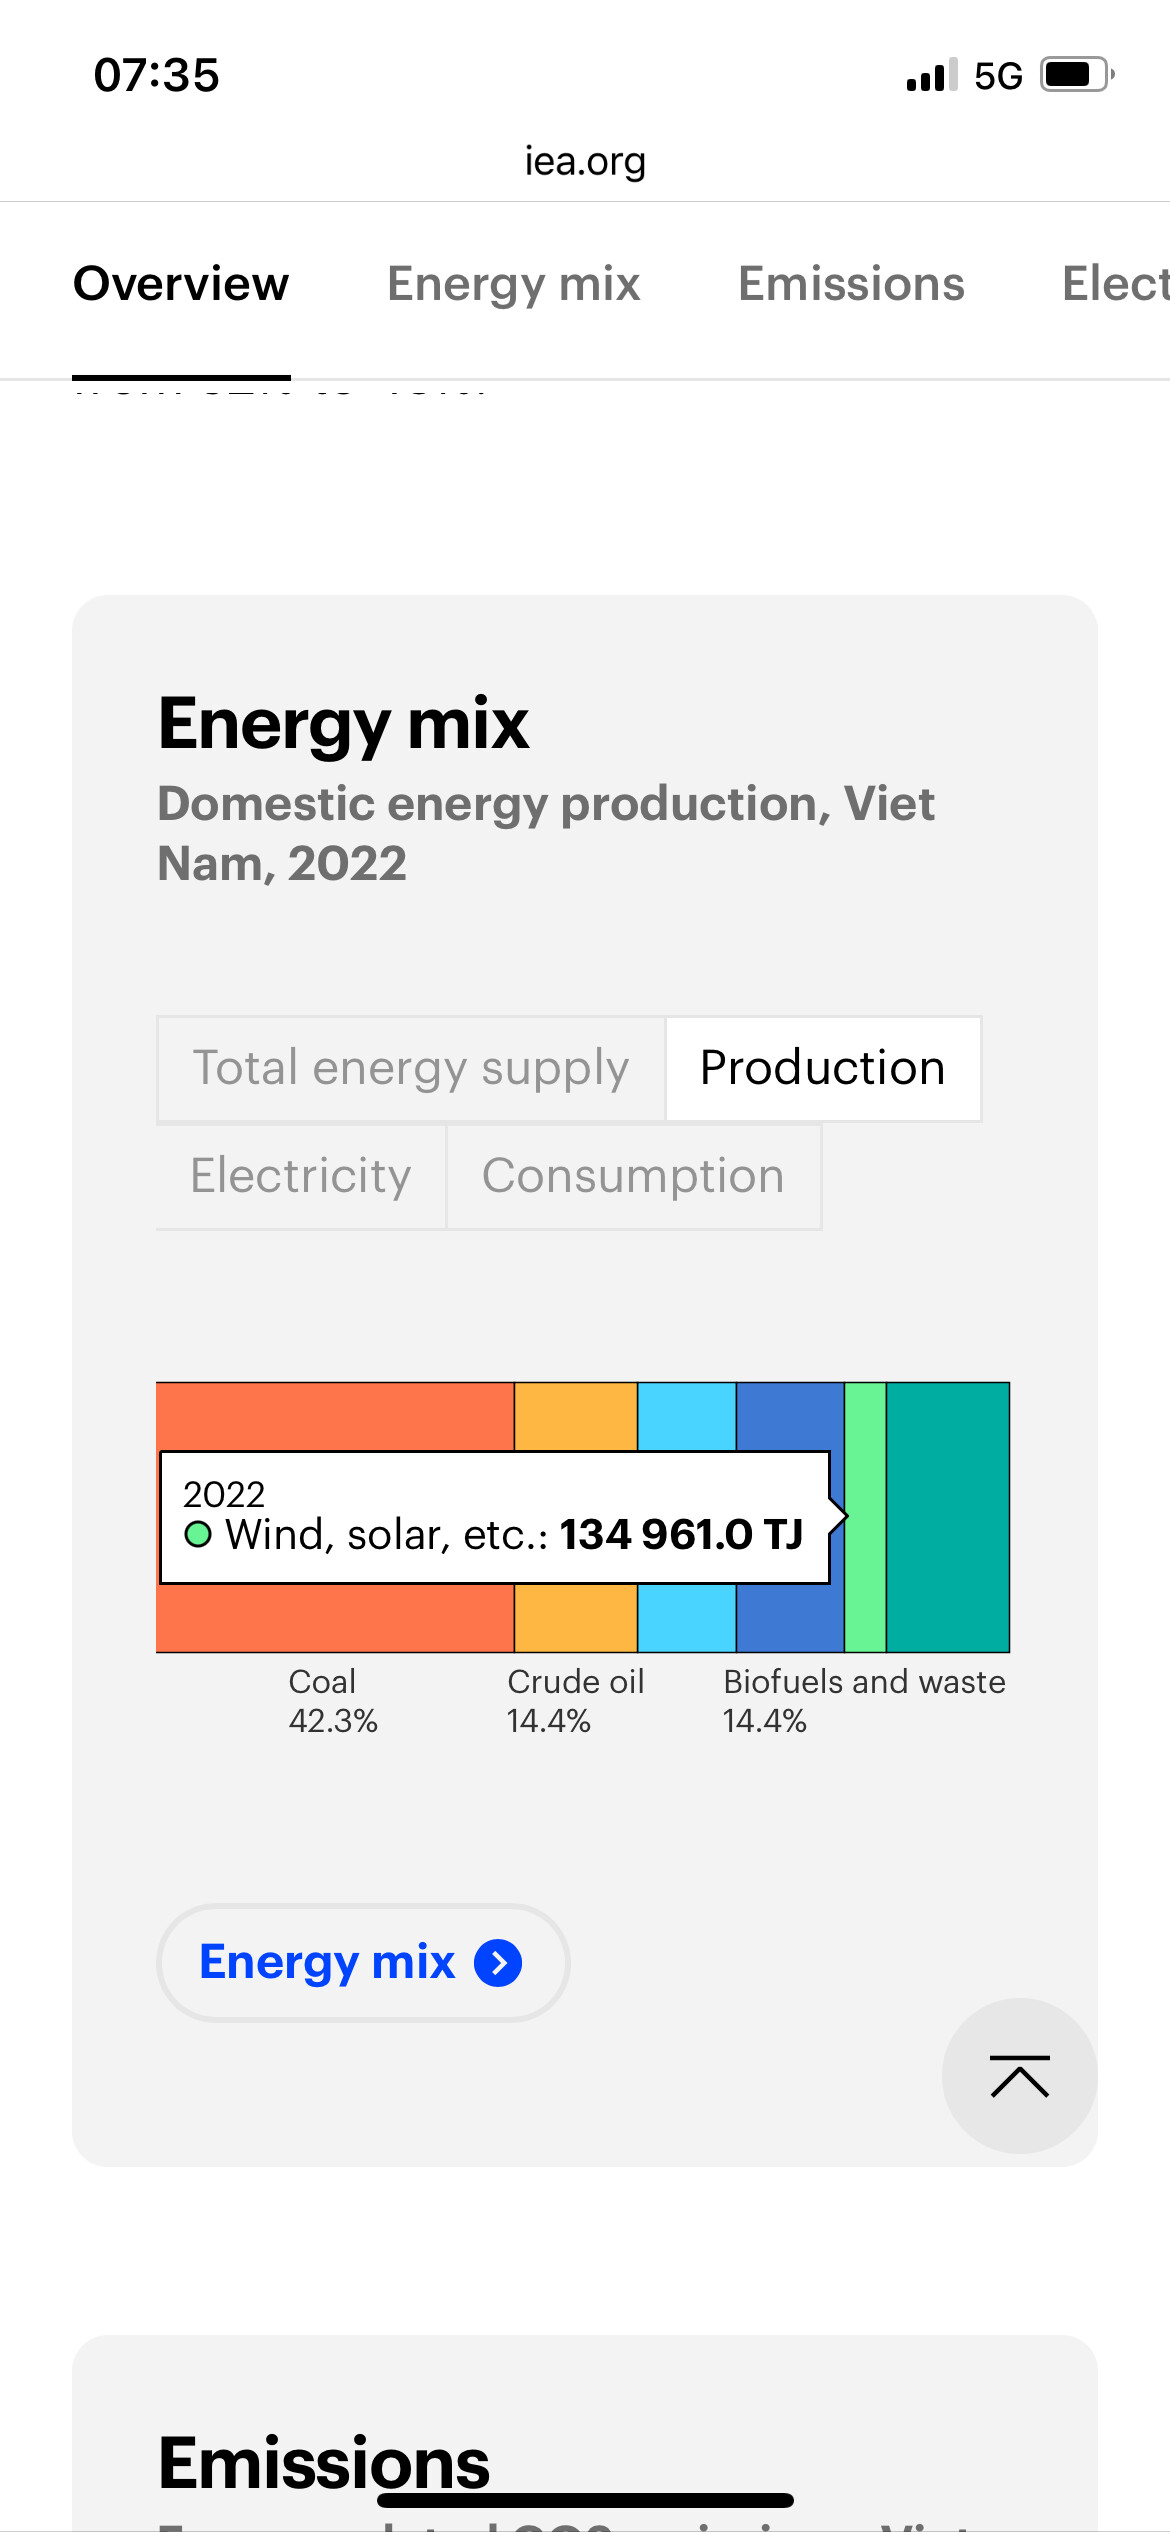This screenshot has height=2532, width=1170.
Task: Tap the orange Coal bar segment
Action: 335,1416
